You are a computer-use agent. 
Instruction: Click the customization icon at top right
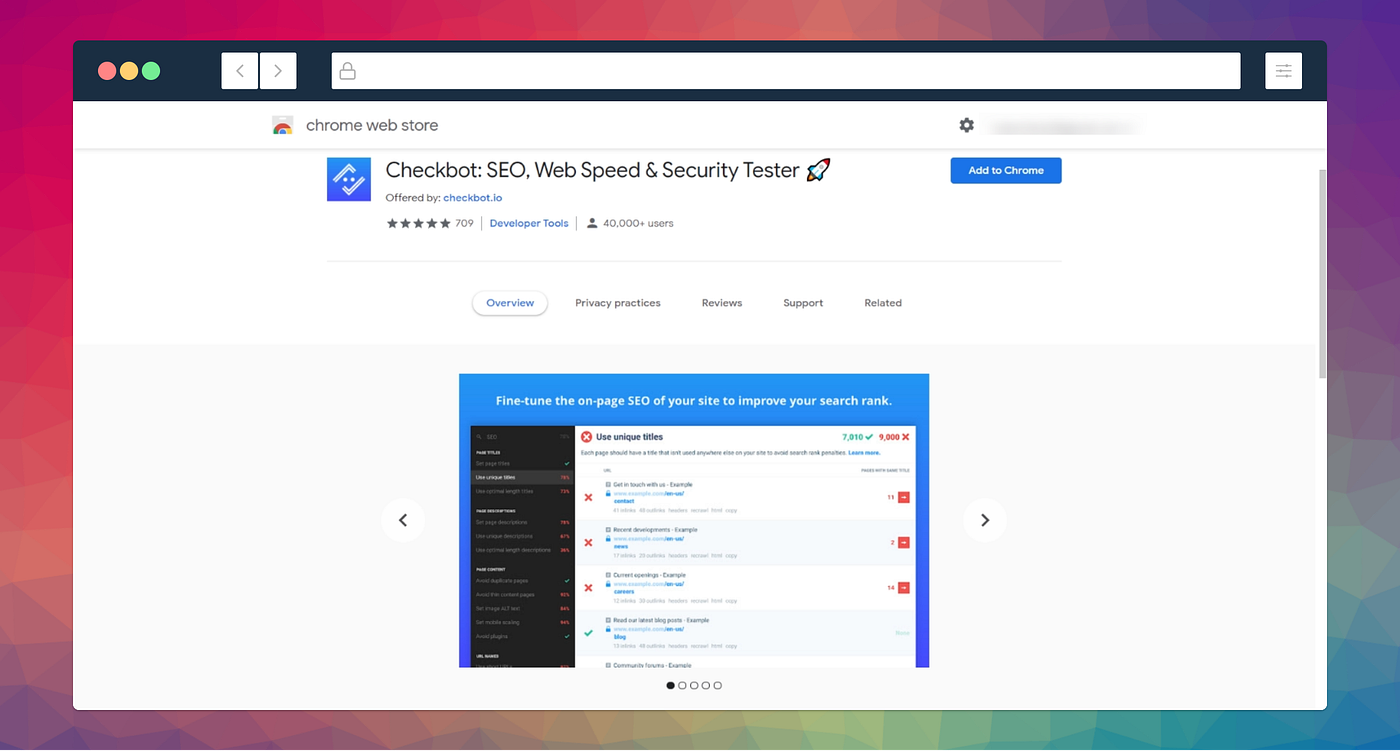coord(1283,70)
